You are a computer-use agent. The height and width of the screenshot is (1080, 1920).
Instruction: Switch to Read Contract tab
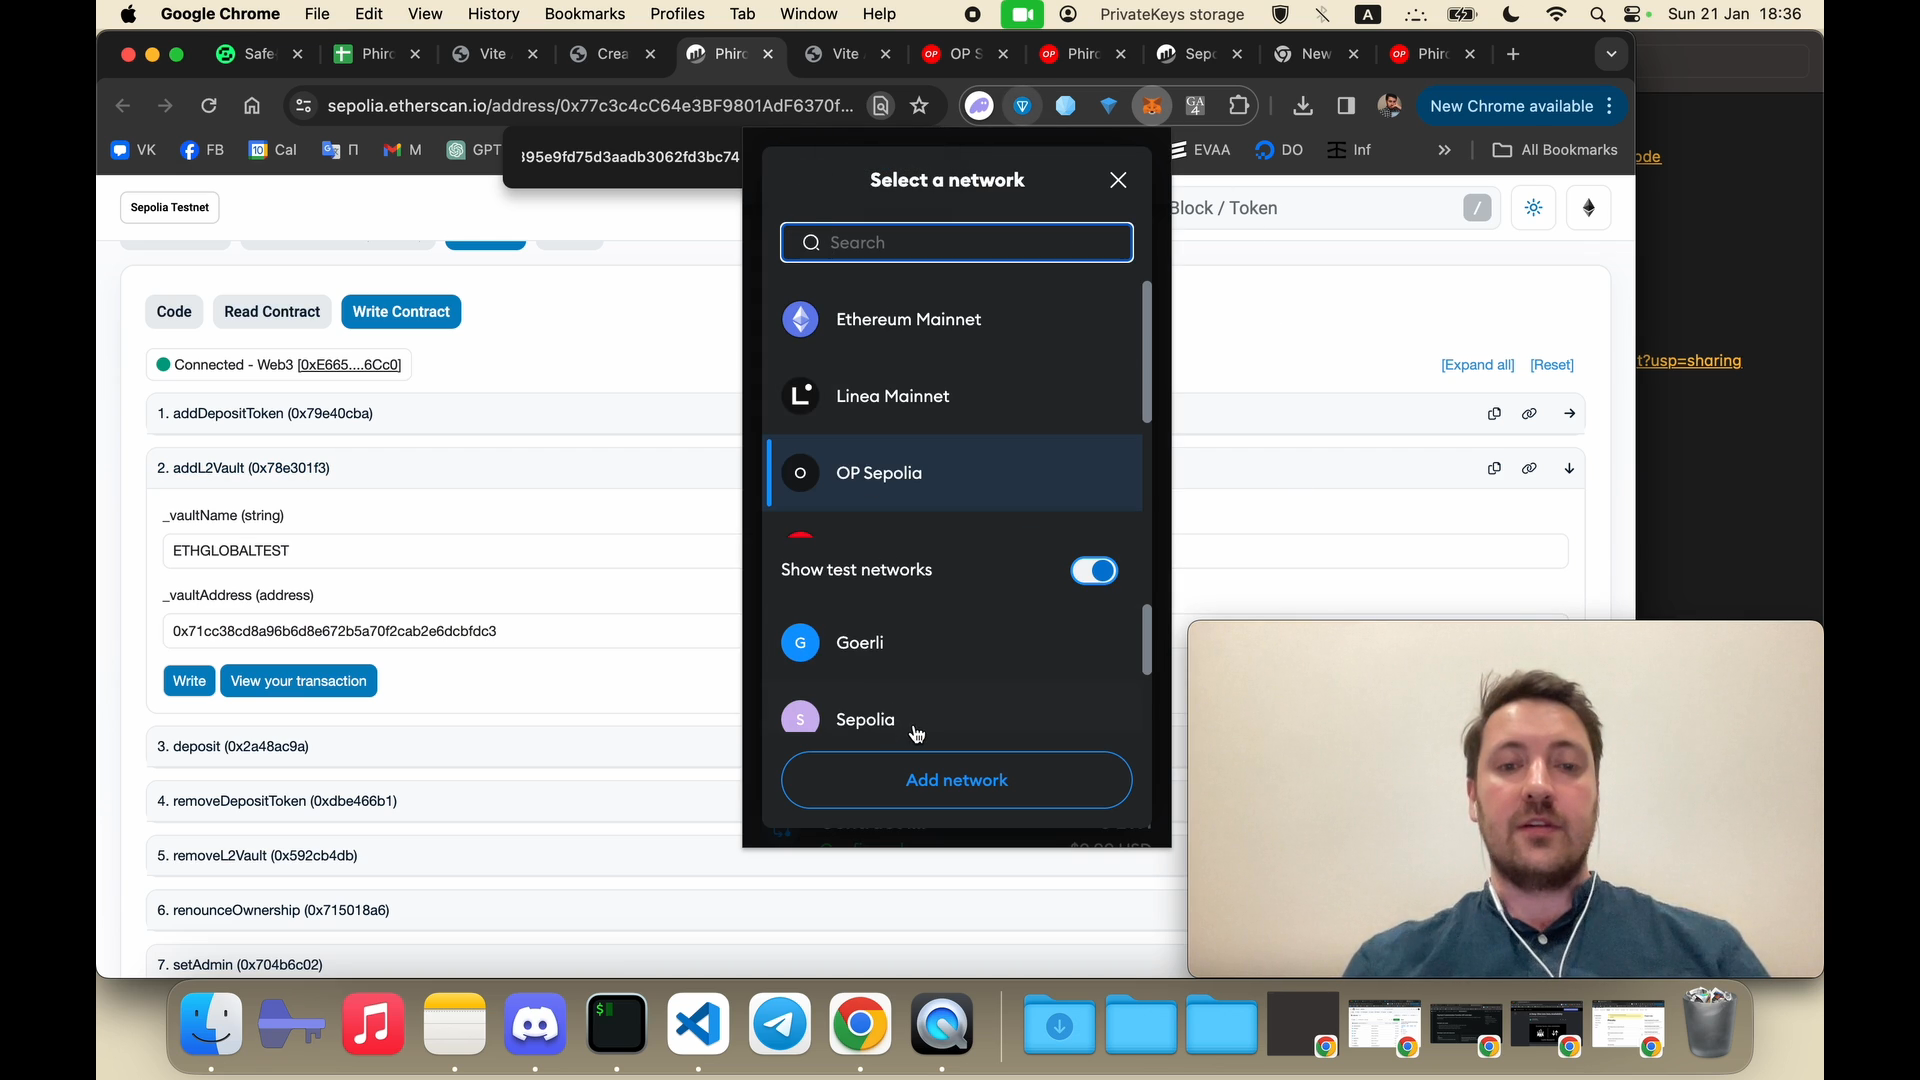[x=272, y=312]
